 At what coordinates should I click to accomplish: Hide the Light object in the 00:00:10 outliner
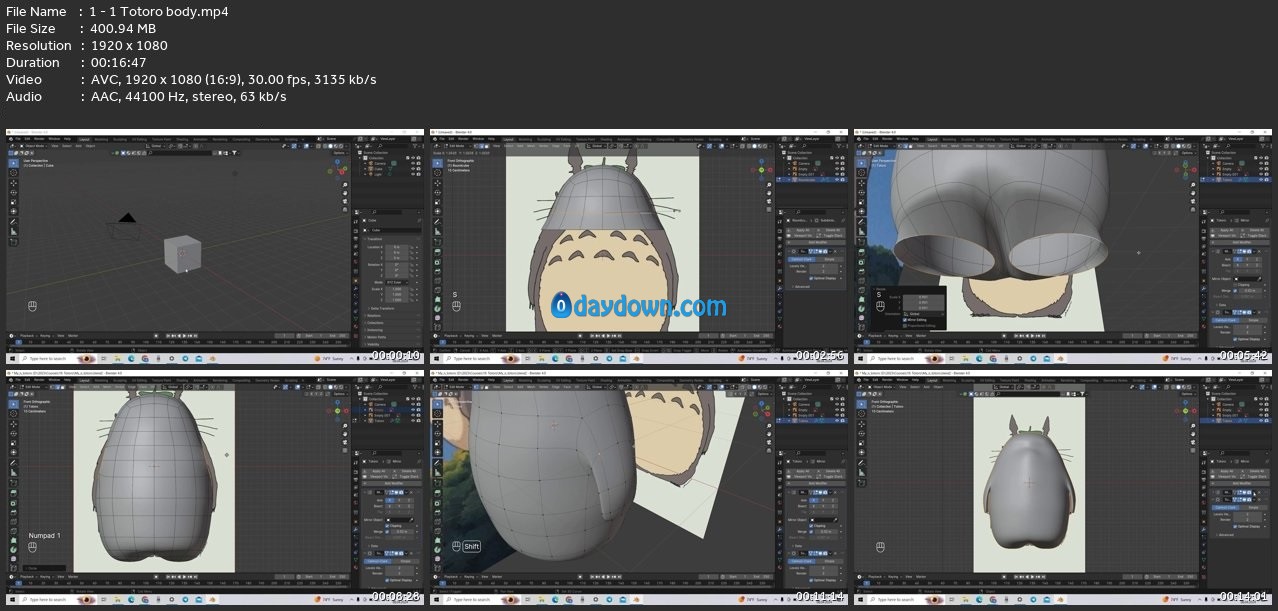413,174
